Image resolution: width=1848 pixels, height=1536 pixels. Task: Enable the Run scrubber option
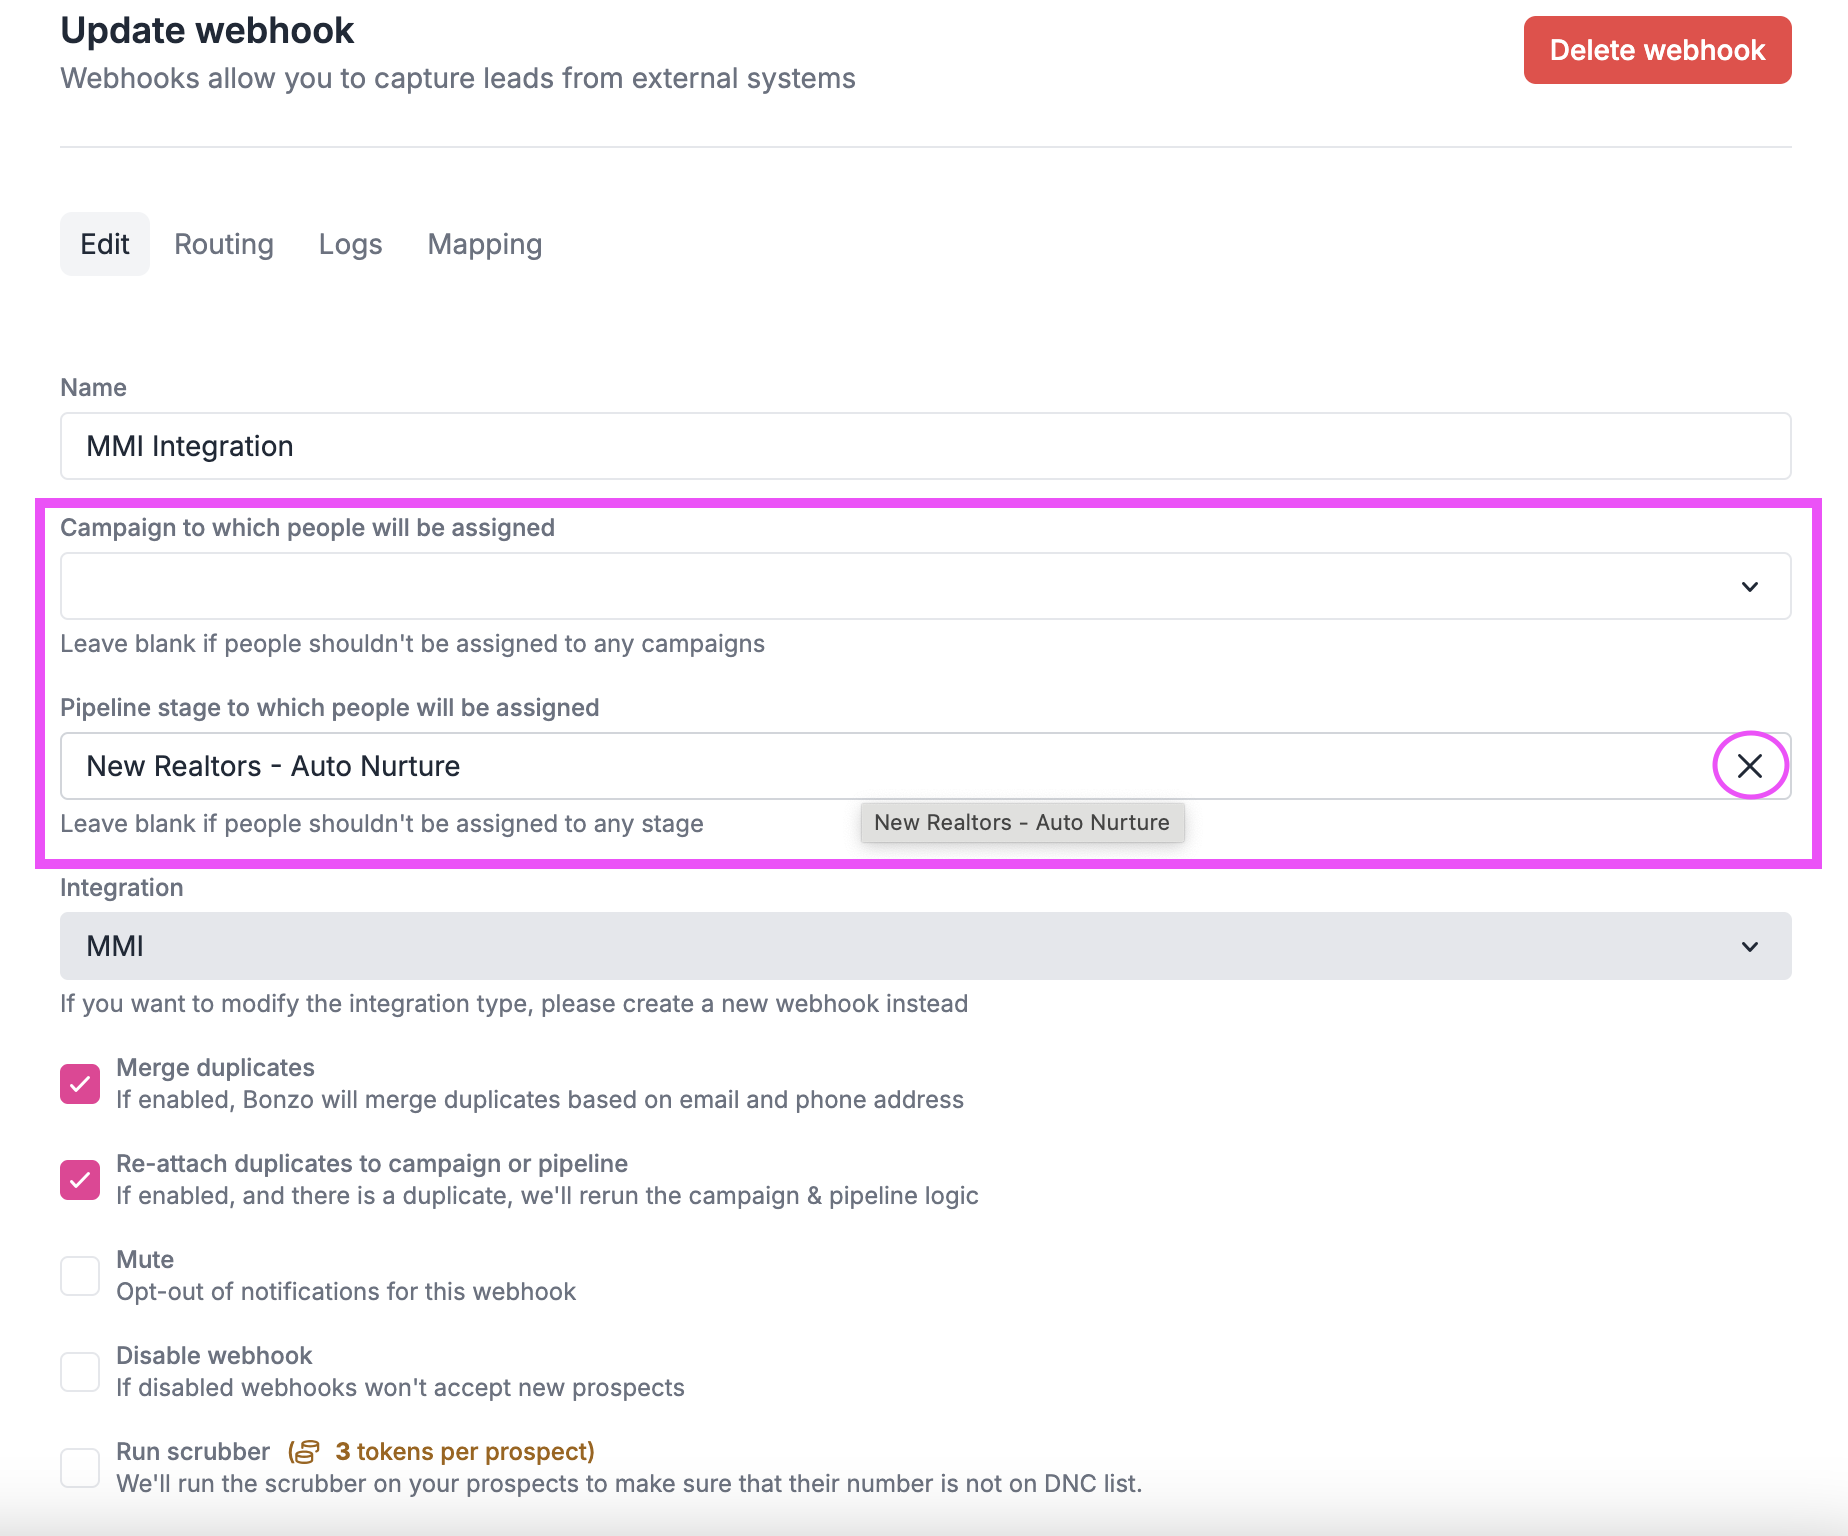(x=80, y=1467)
